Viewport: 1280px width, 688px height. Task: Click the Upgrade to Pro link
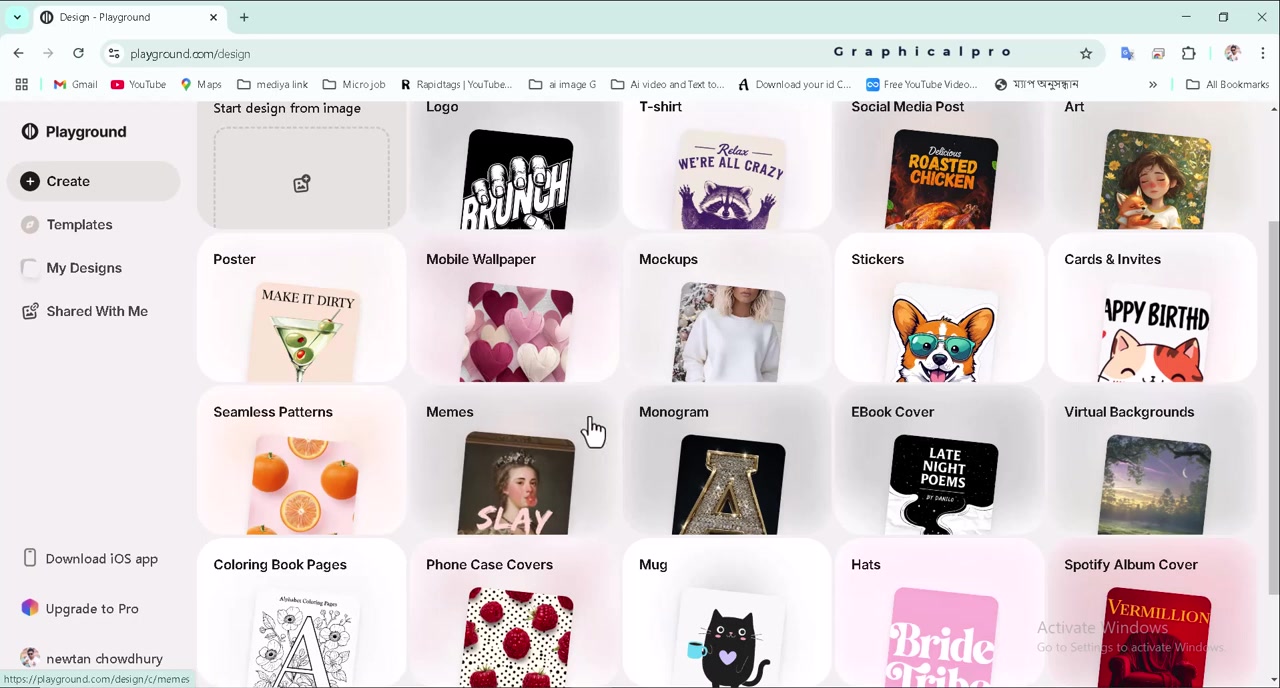[x=92, y=609]
